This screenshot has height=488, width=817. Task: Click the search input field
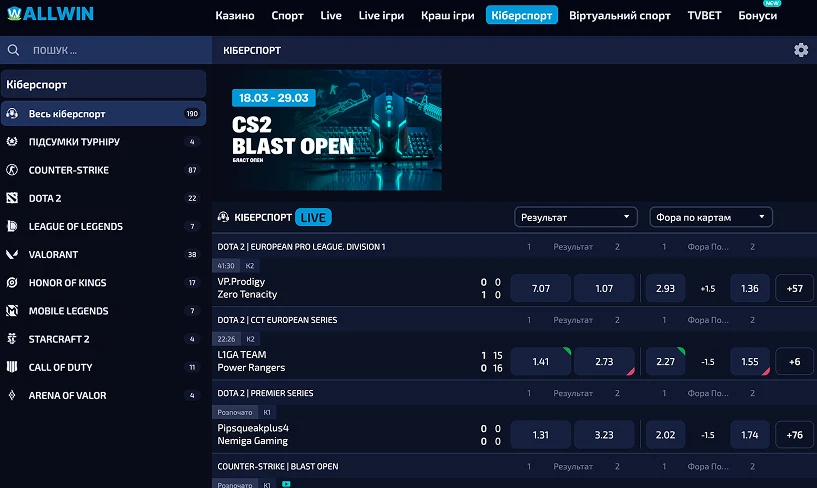pos(110,50)
